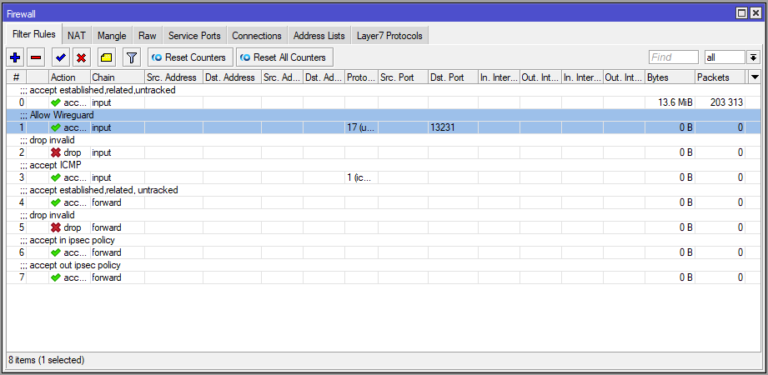The width and height of the screenshot is (768, 375).
Task: Add a new firewall rule with plus icon
Action: pyautogui.click(x=15, y=58)
